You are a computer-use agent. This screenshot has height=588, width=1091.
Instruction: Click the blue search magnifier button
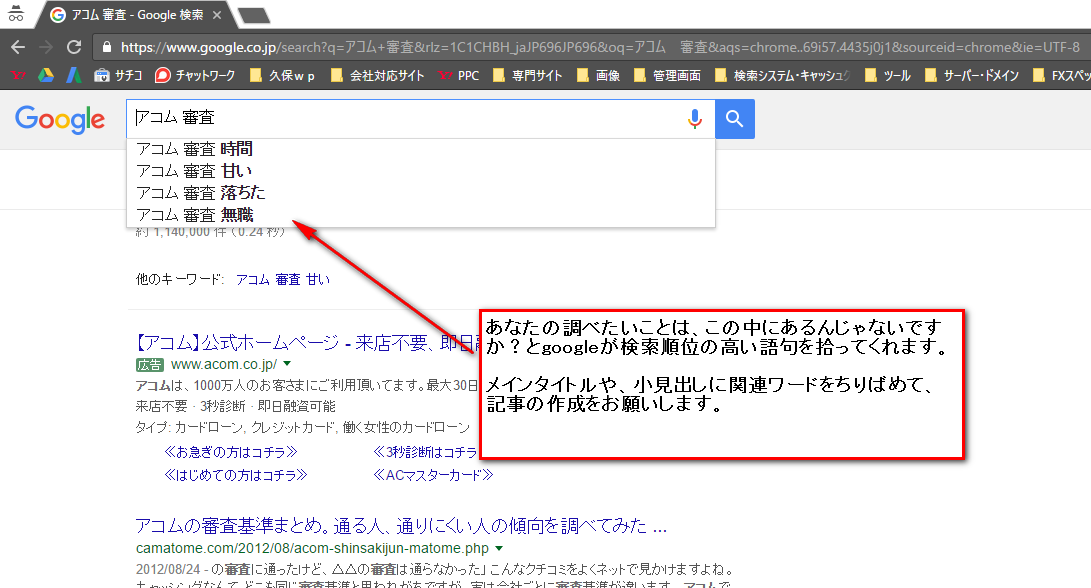tap(735, 119)
